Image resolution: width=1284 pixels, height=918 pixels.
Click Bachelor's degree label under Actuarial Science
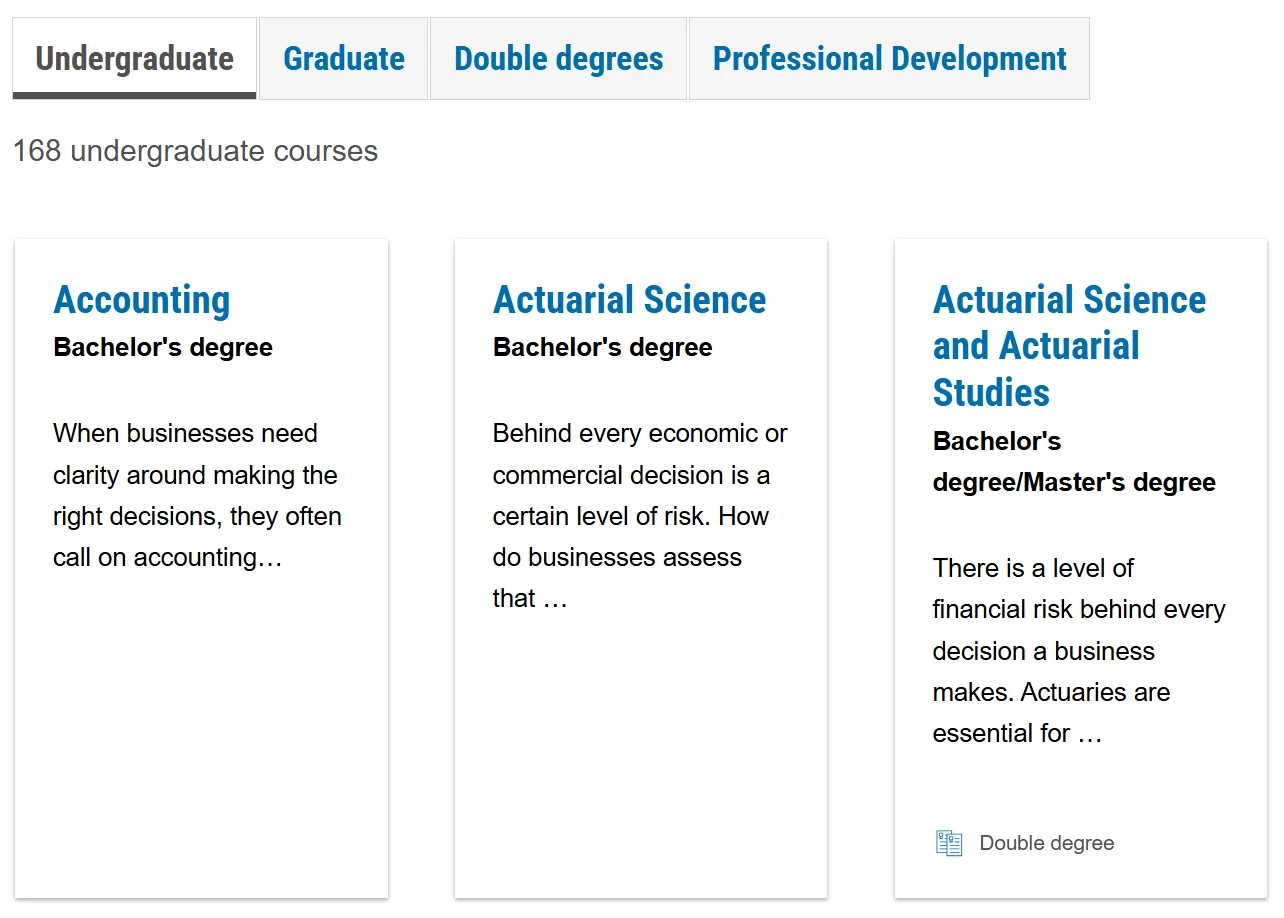pyautogui.click(x=602, y=348)
